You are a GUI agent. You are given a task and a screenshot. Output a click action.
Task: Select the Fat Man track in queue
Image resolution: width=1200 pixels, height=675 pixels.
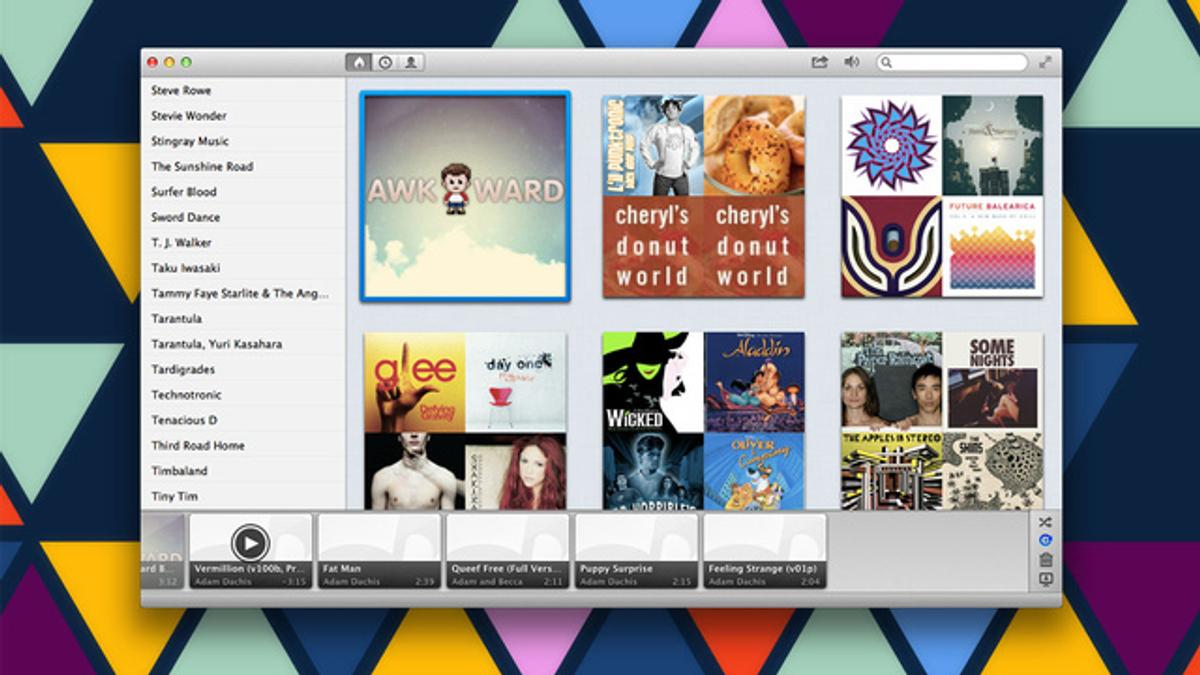click(x=379, y=550)
